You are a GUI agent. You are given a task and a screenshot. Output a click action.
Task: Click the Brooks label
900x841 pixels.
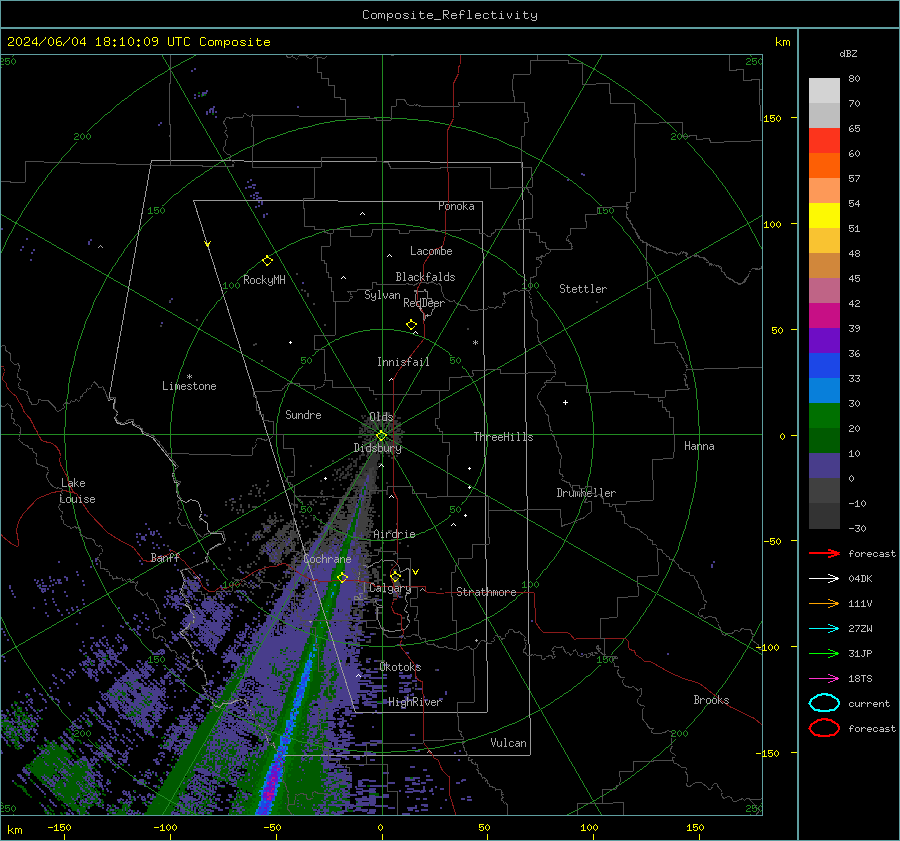[711, 700]
